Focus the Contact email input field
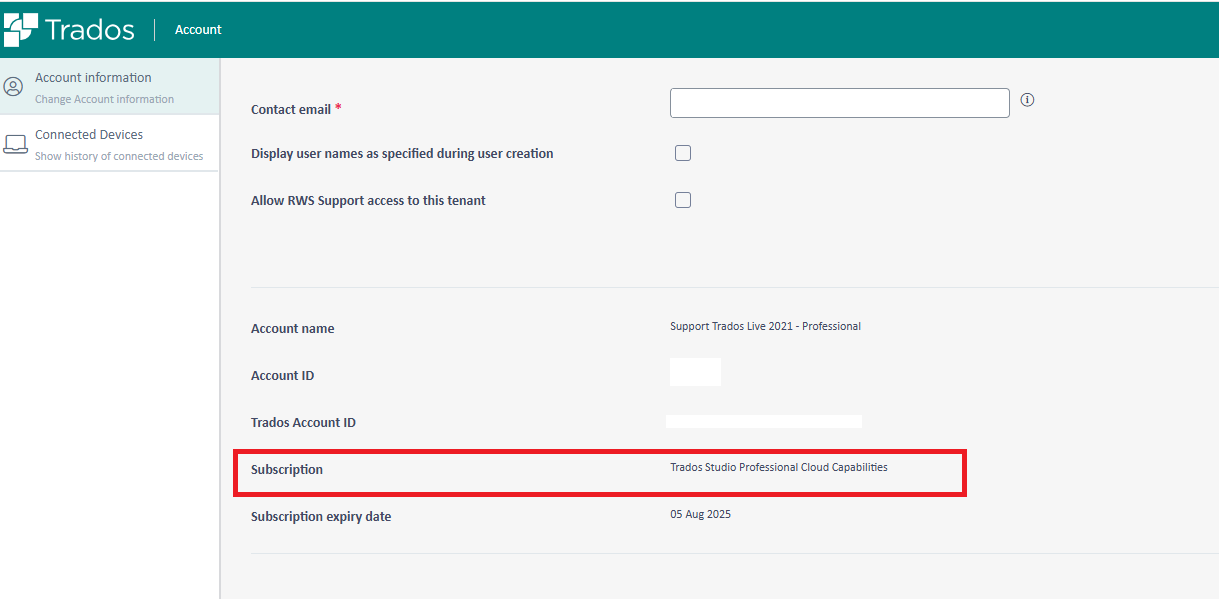 (839, 103)
